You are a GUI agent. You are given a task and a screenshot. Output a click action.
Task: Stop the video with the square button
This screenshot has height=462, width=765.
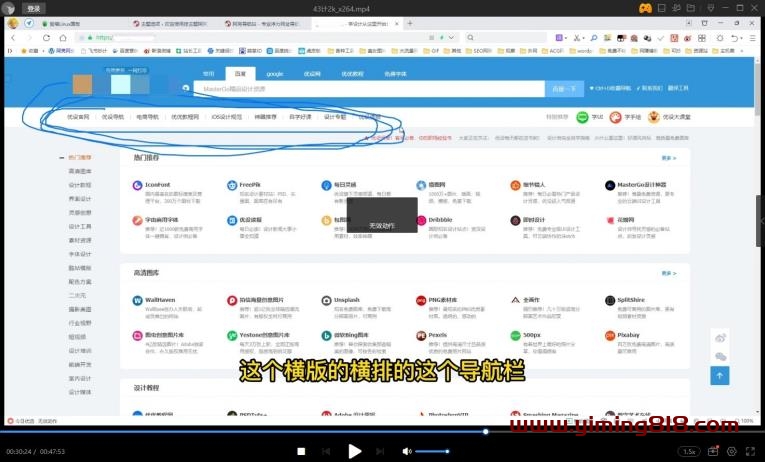(301, 452)
